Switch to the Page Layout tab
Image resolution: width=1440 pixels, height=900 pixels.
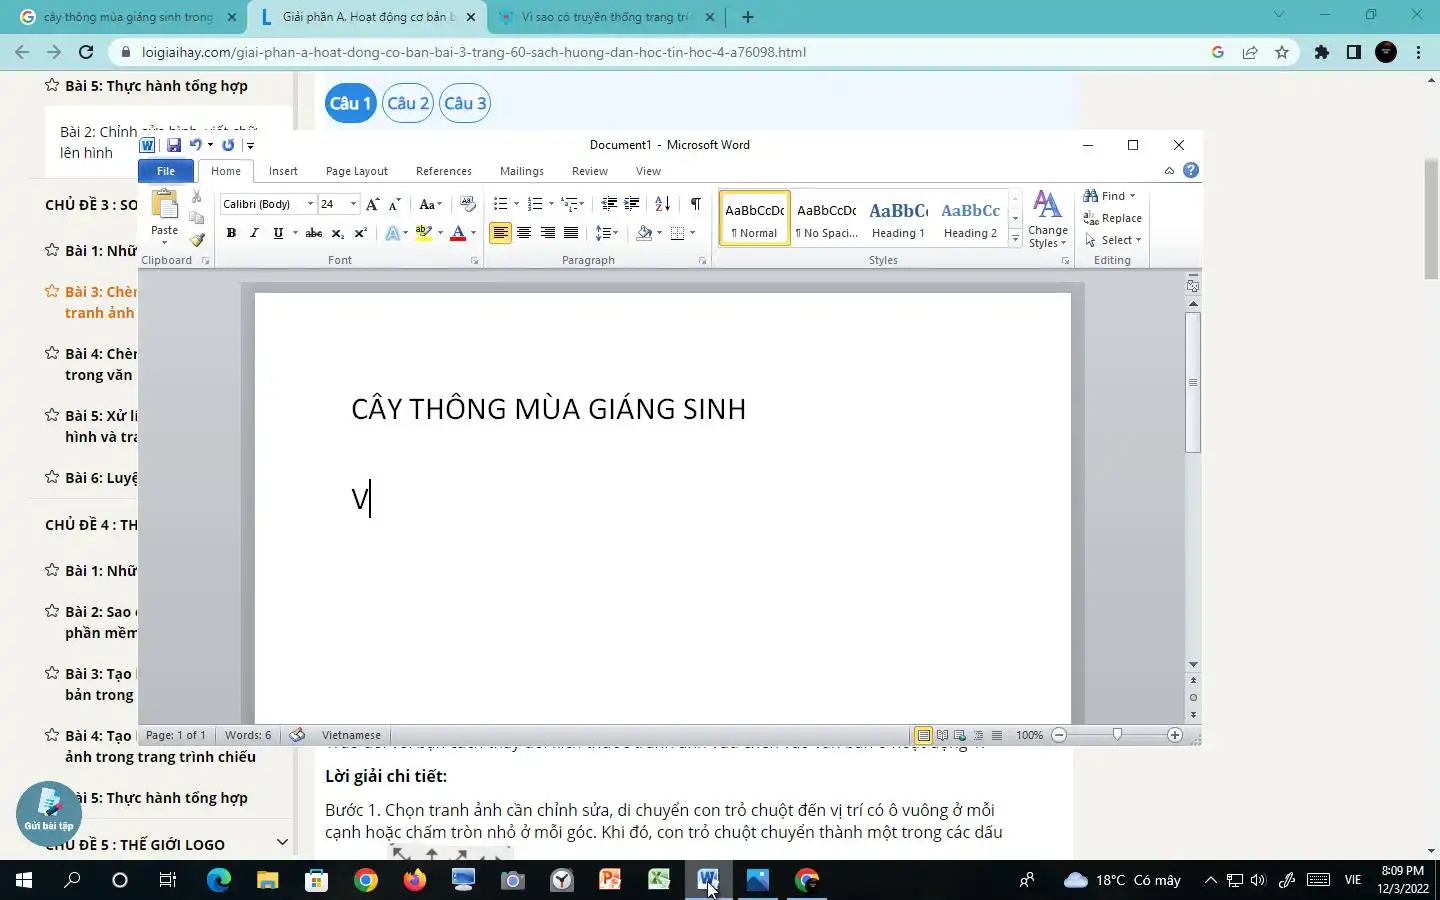coord(357,171)
